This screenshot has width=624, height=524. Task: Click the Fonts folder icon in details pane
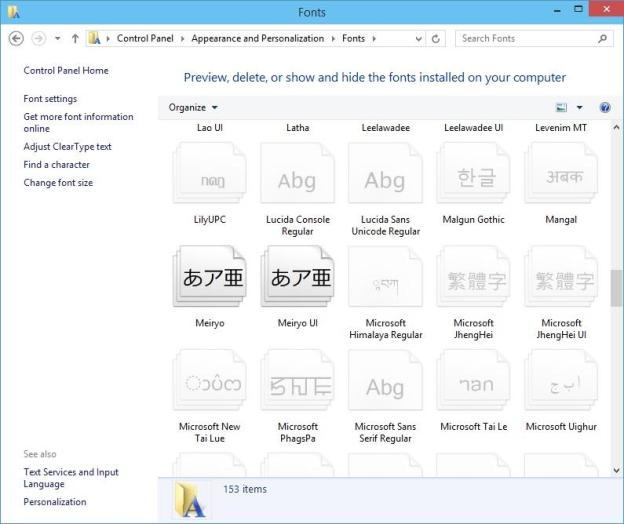192,499
